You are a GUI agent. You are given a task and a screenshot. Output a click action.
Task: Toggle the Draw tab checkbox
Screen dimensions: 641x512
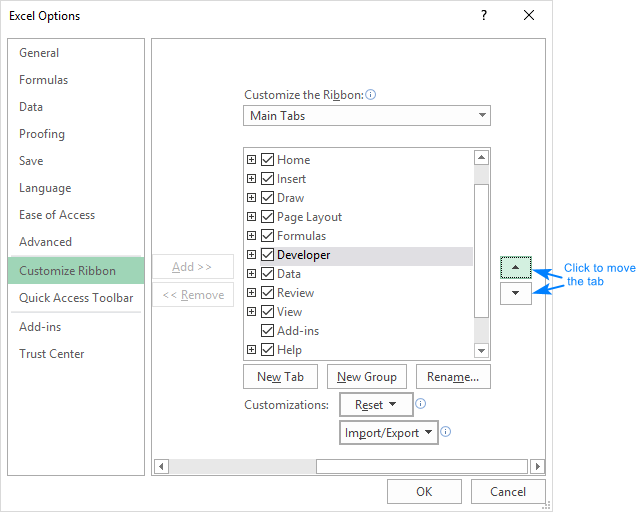click(x=267, y=198)
